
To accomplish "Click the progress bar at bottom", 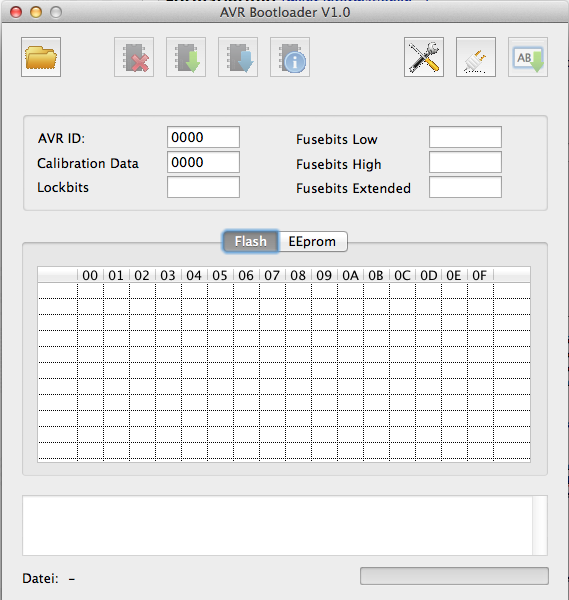I will click(454, 576).
